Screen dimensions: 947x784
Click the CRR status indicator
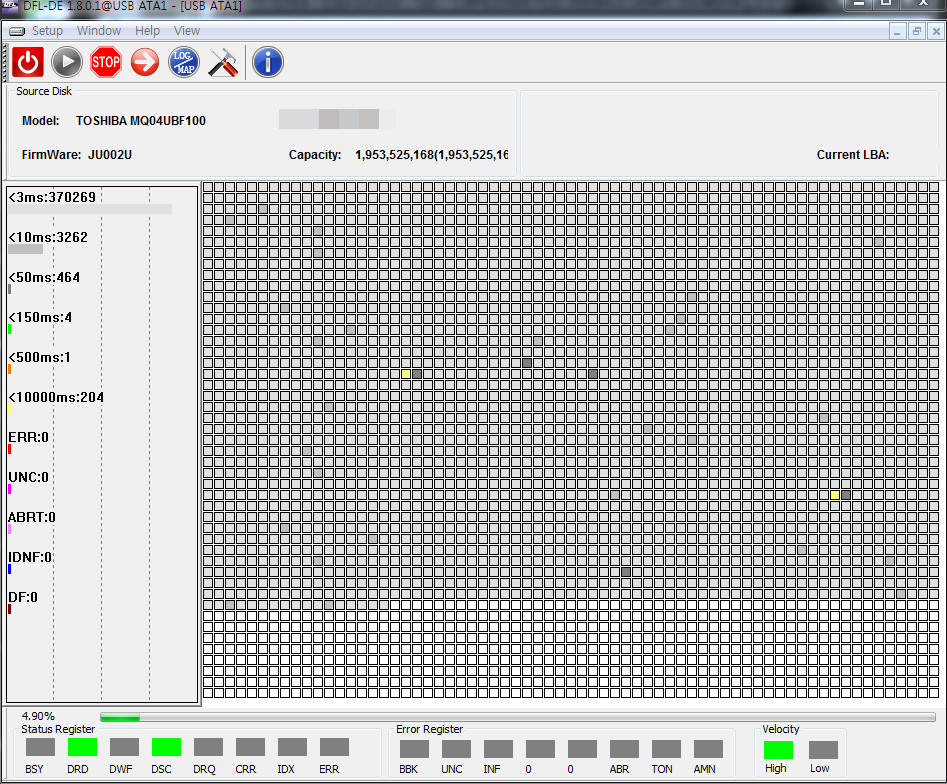[250, 747]
